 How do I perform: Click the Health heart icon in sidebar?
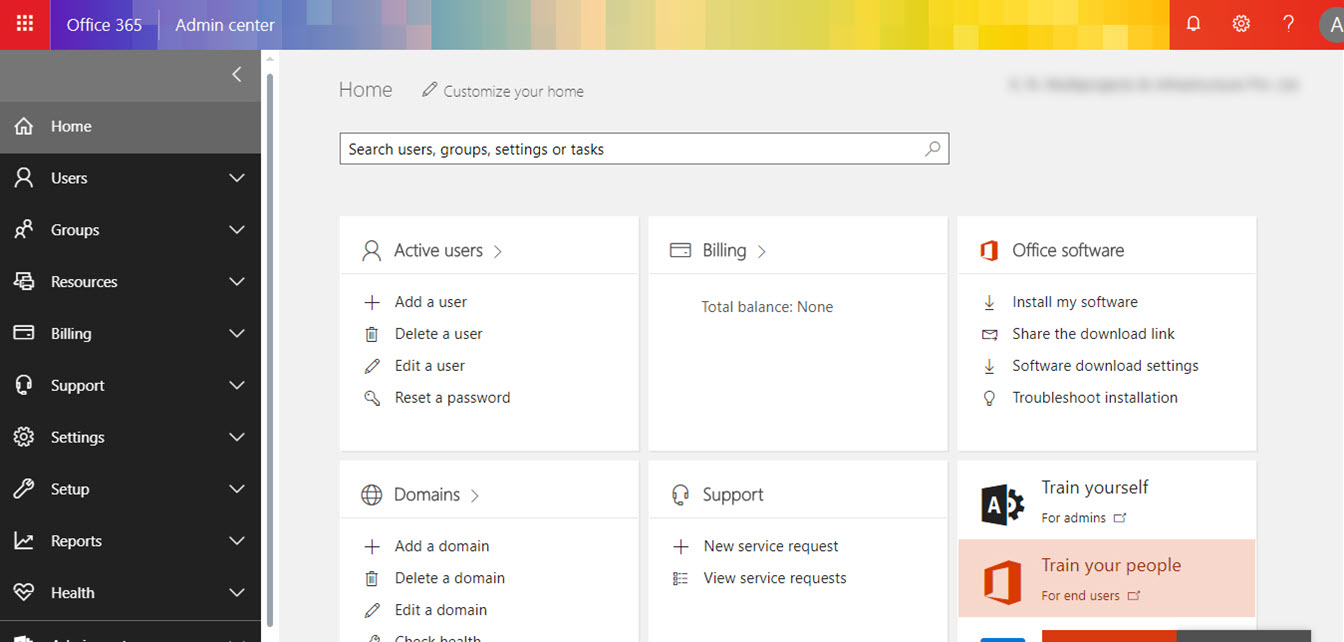coord(24,593)
